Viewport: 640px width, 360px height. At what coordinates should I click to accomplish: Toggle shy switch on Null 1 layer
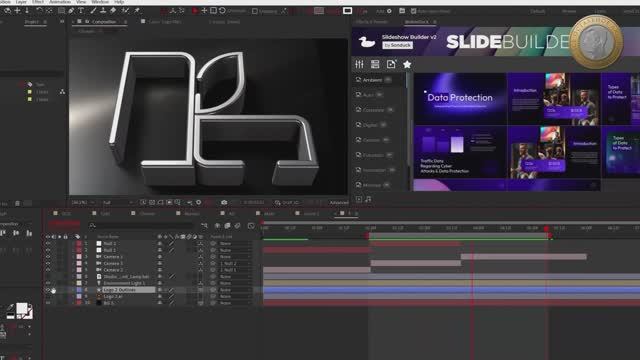[160, 250]
